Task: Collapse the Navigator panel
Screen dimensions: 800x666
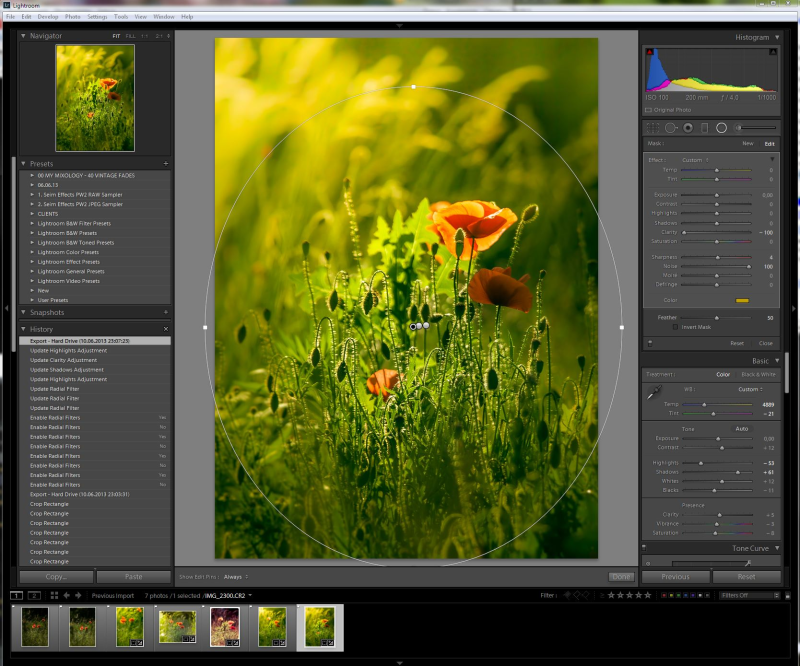Action: [25, 36]
